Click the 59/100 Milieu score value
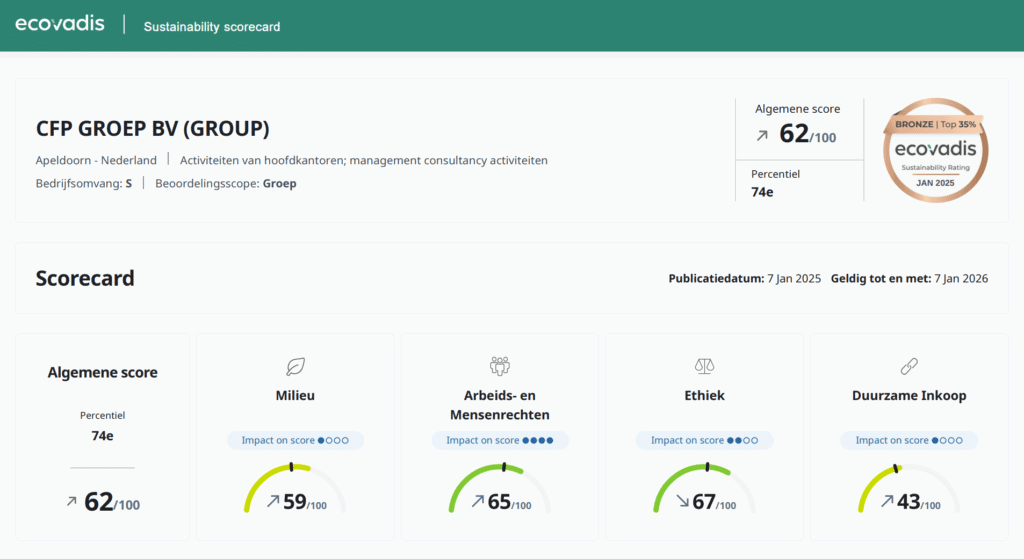Viewport: 1024px width, 559px height. (305, 502)
